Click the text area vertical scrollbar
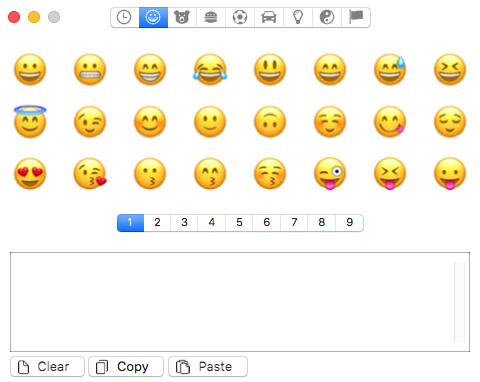 [459, 302]
